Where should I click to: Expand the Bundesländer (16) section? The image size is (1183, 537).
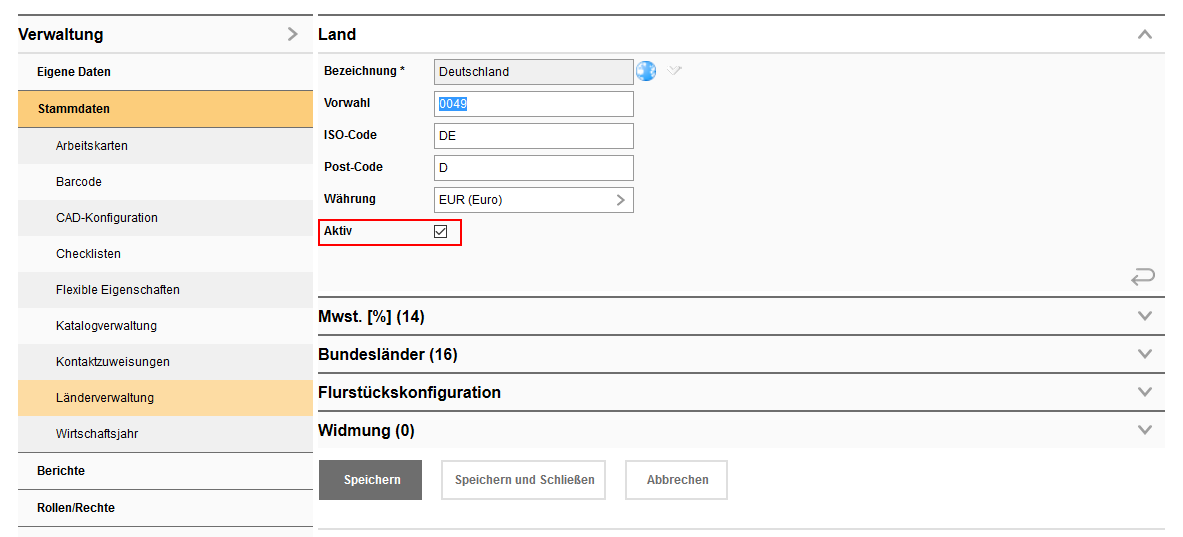pos(1145,354)
